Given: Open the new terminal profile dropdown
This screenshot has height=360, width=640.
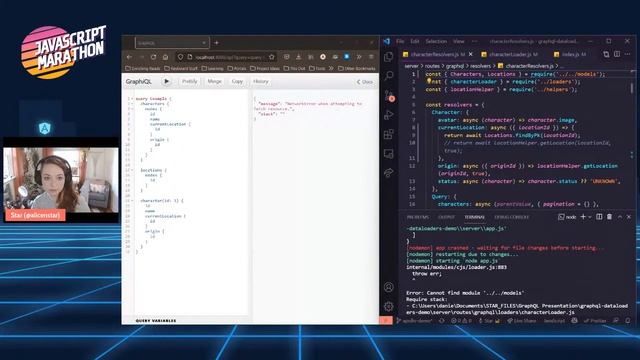Looking at the screenshot, I should 590,217.
